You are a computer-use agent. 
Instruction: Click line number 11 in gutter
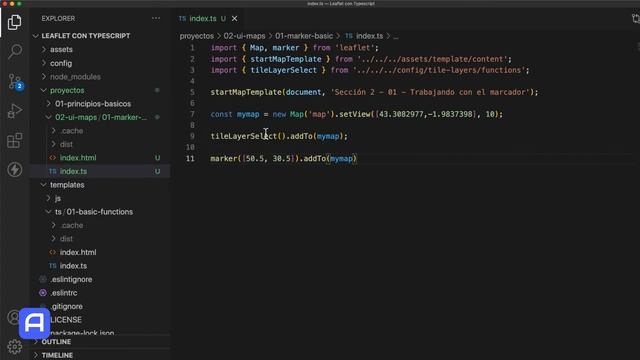coord(190,158)
